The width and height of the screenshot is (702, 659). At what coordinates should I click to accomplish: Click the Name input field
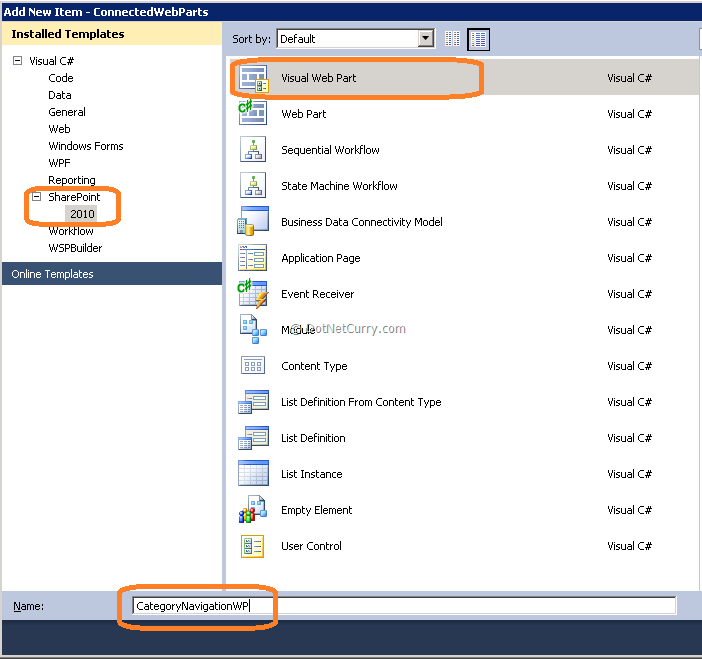404,606
